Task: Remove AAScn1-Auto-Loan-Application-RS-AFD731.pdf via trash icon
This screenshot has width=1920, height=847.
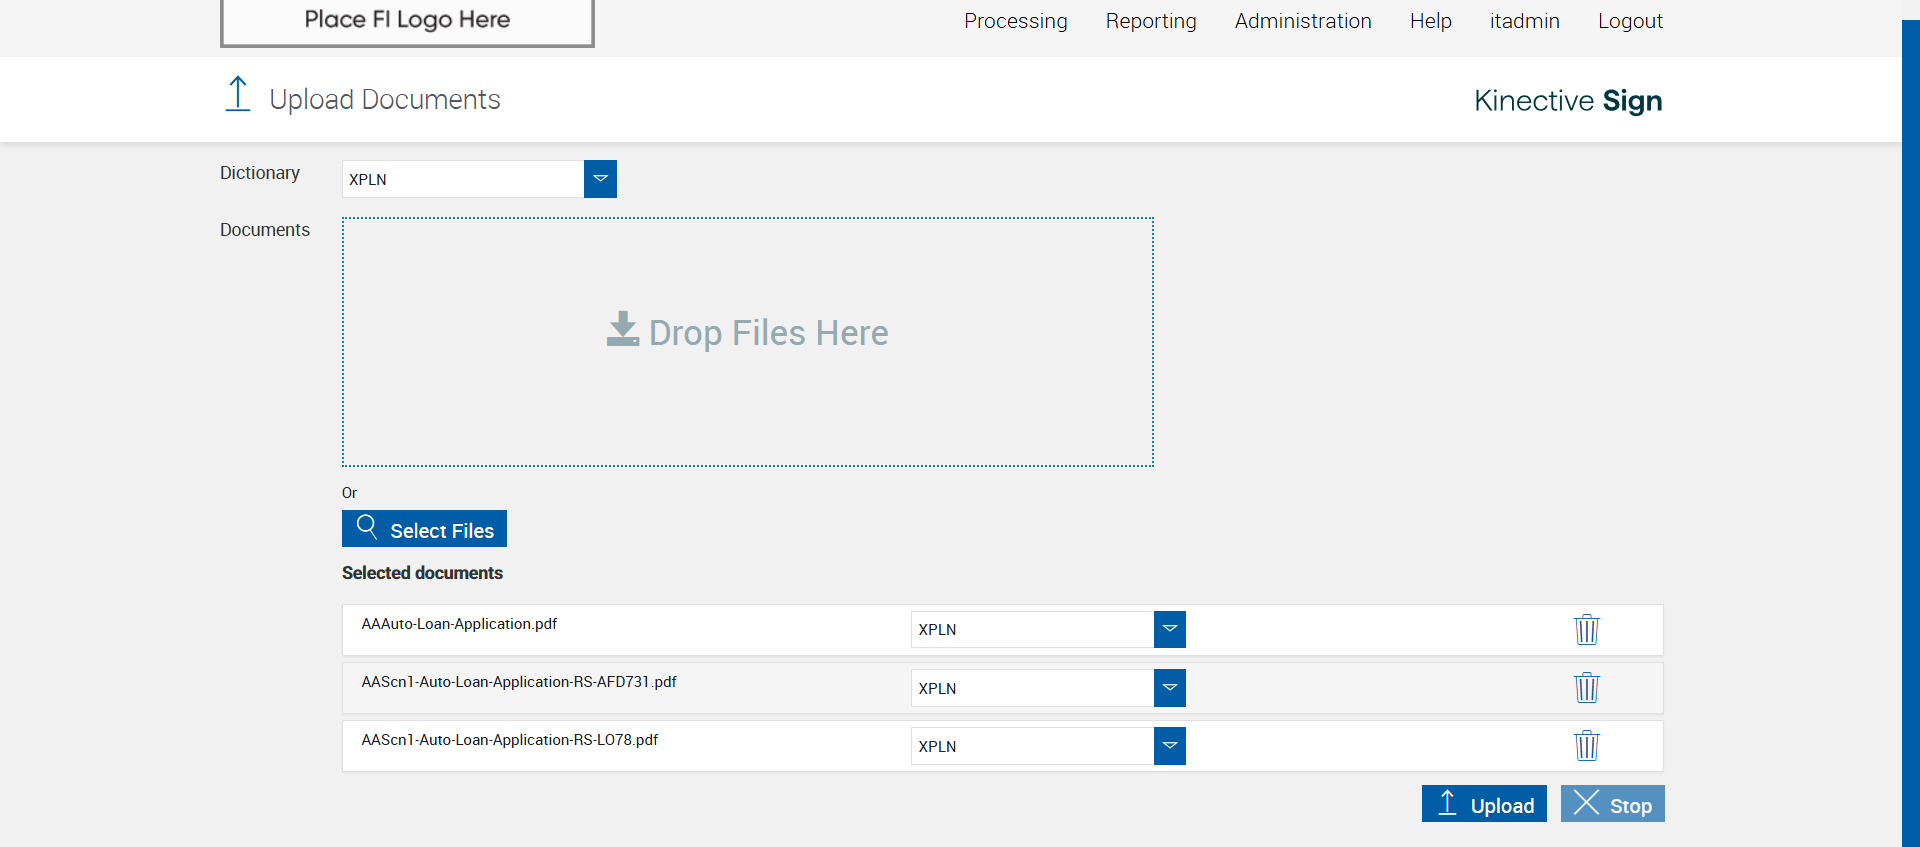Action: point(1586,687)
